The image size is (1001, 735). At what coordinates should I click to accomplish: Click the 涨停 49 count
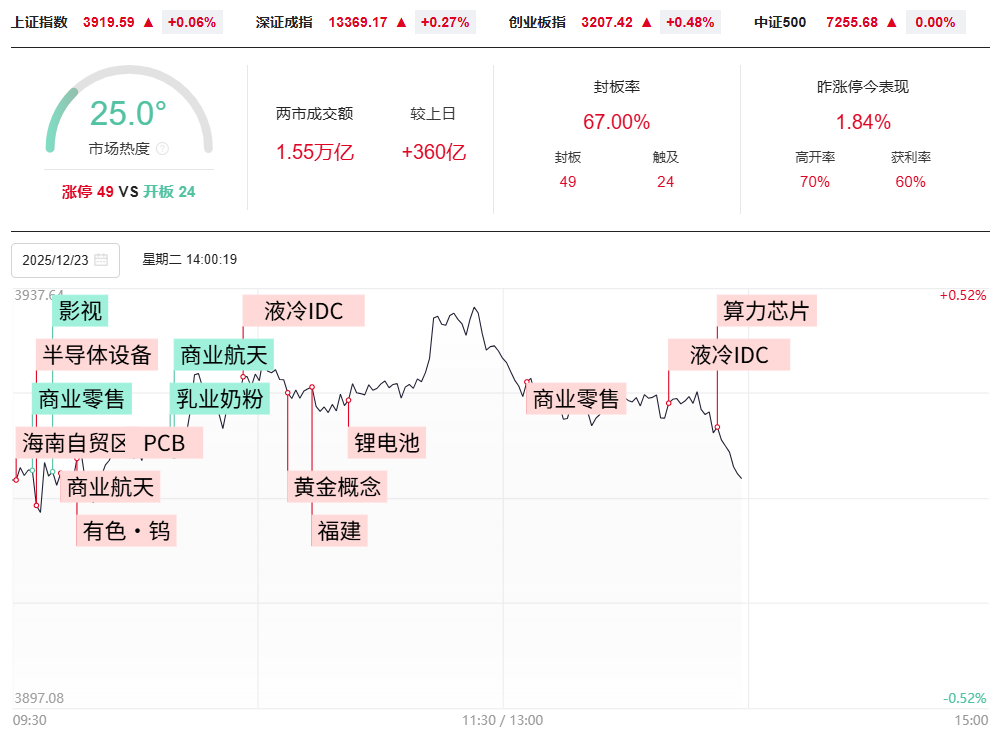(x=88, y=192)
